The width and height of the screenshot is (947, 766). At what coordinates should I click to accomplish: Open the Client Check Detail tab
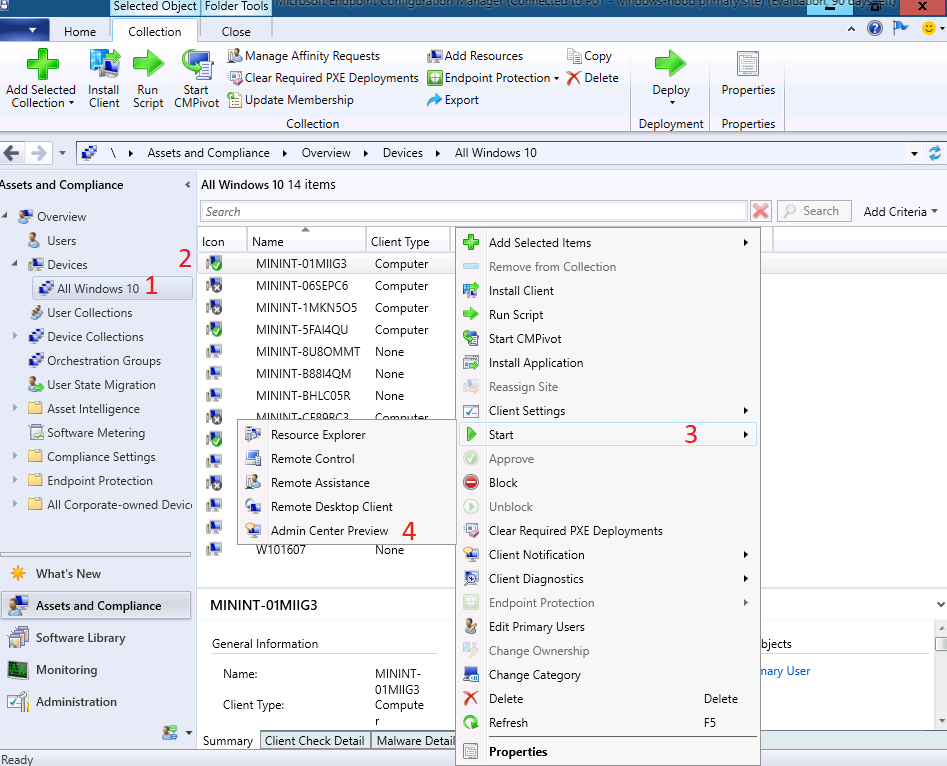pos(315,741)
